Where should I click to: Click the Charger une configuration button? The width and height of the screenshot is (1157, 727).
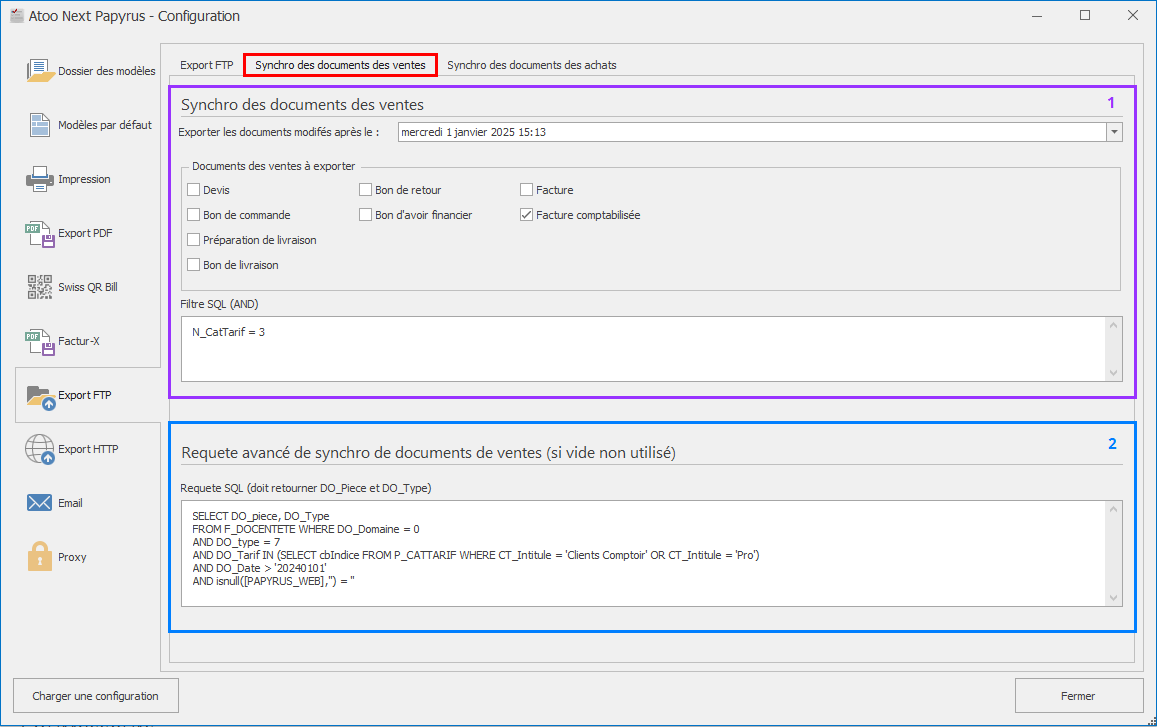coord(95,696)
